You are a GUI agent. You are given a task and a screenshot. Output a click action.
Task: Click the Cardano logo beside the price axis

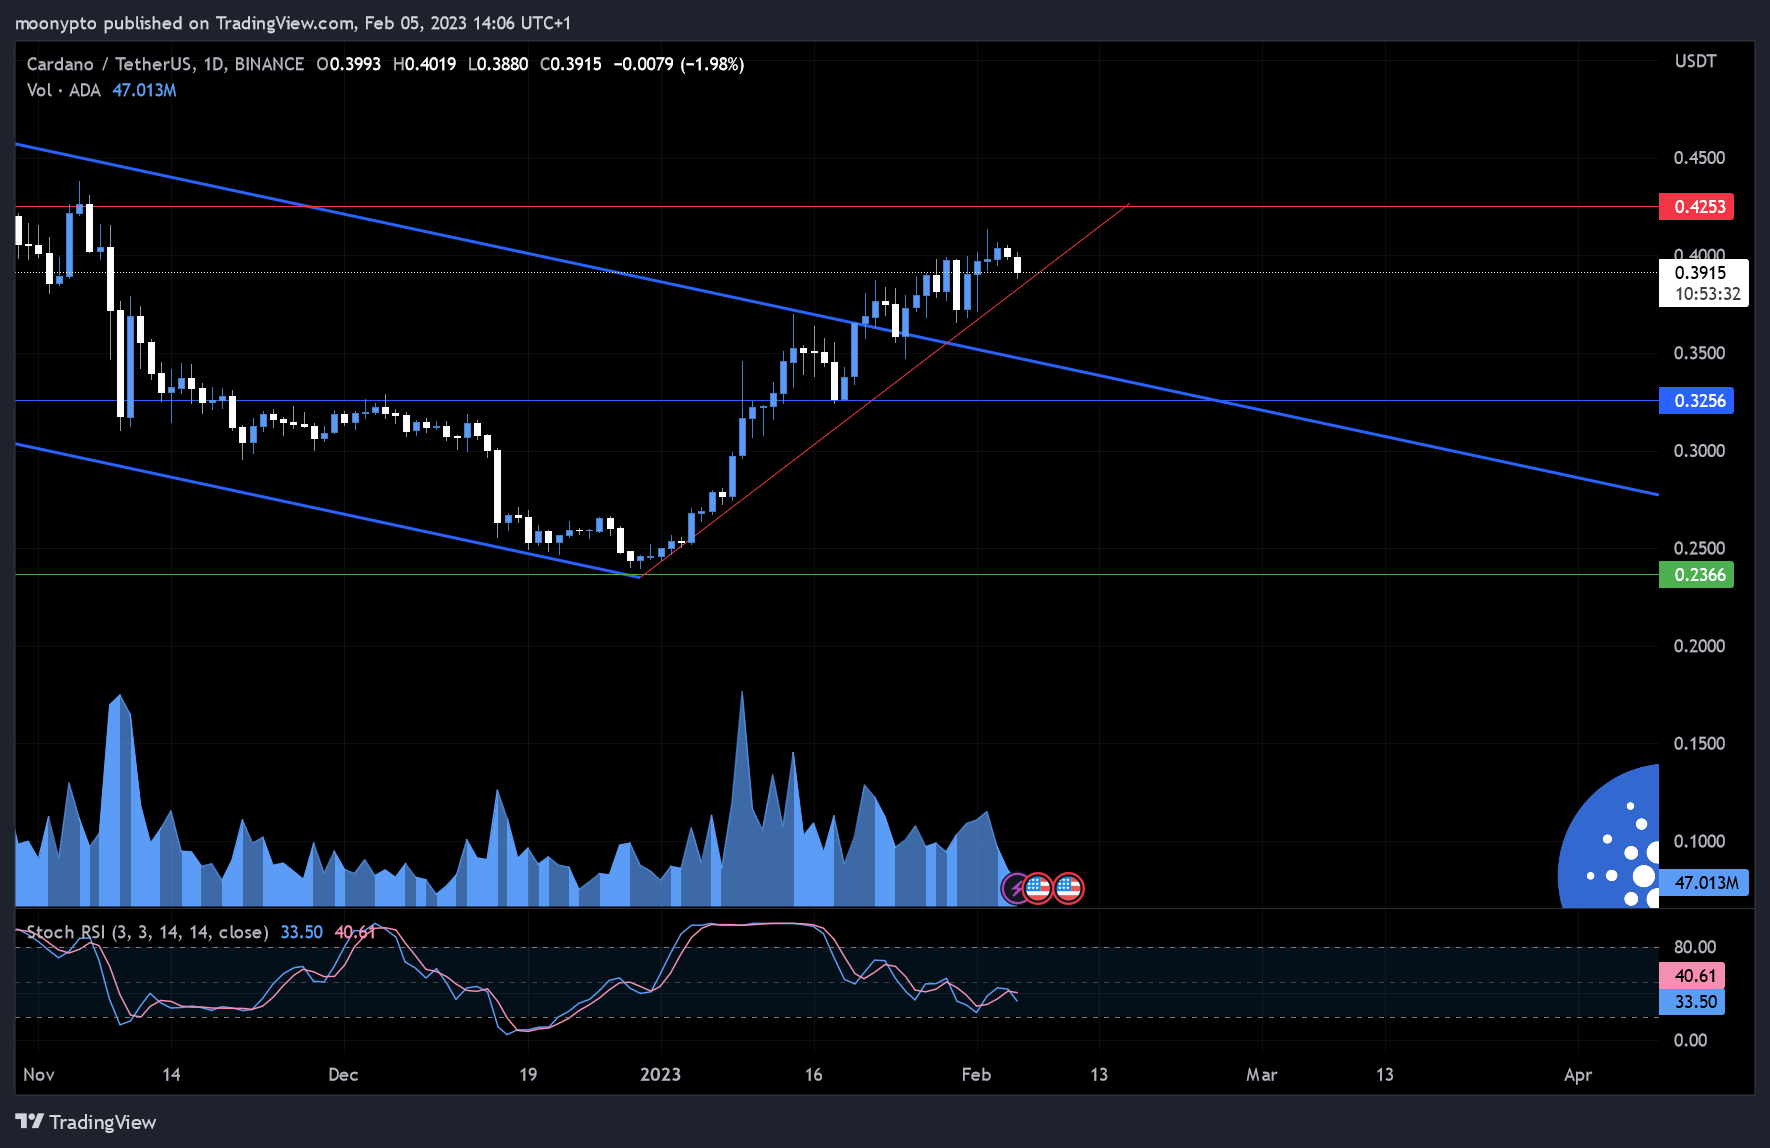click(1609, 837)
